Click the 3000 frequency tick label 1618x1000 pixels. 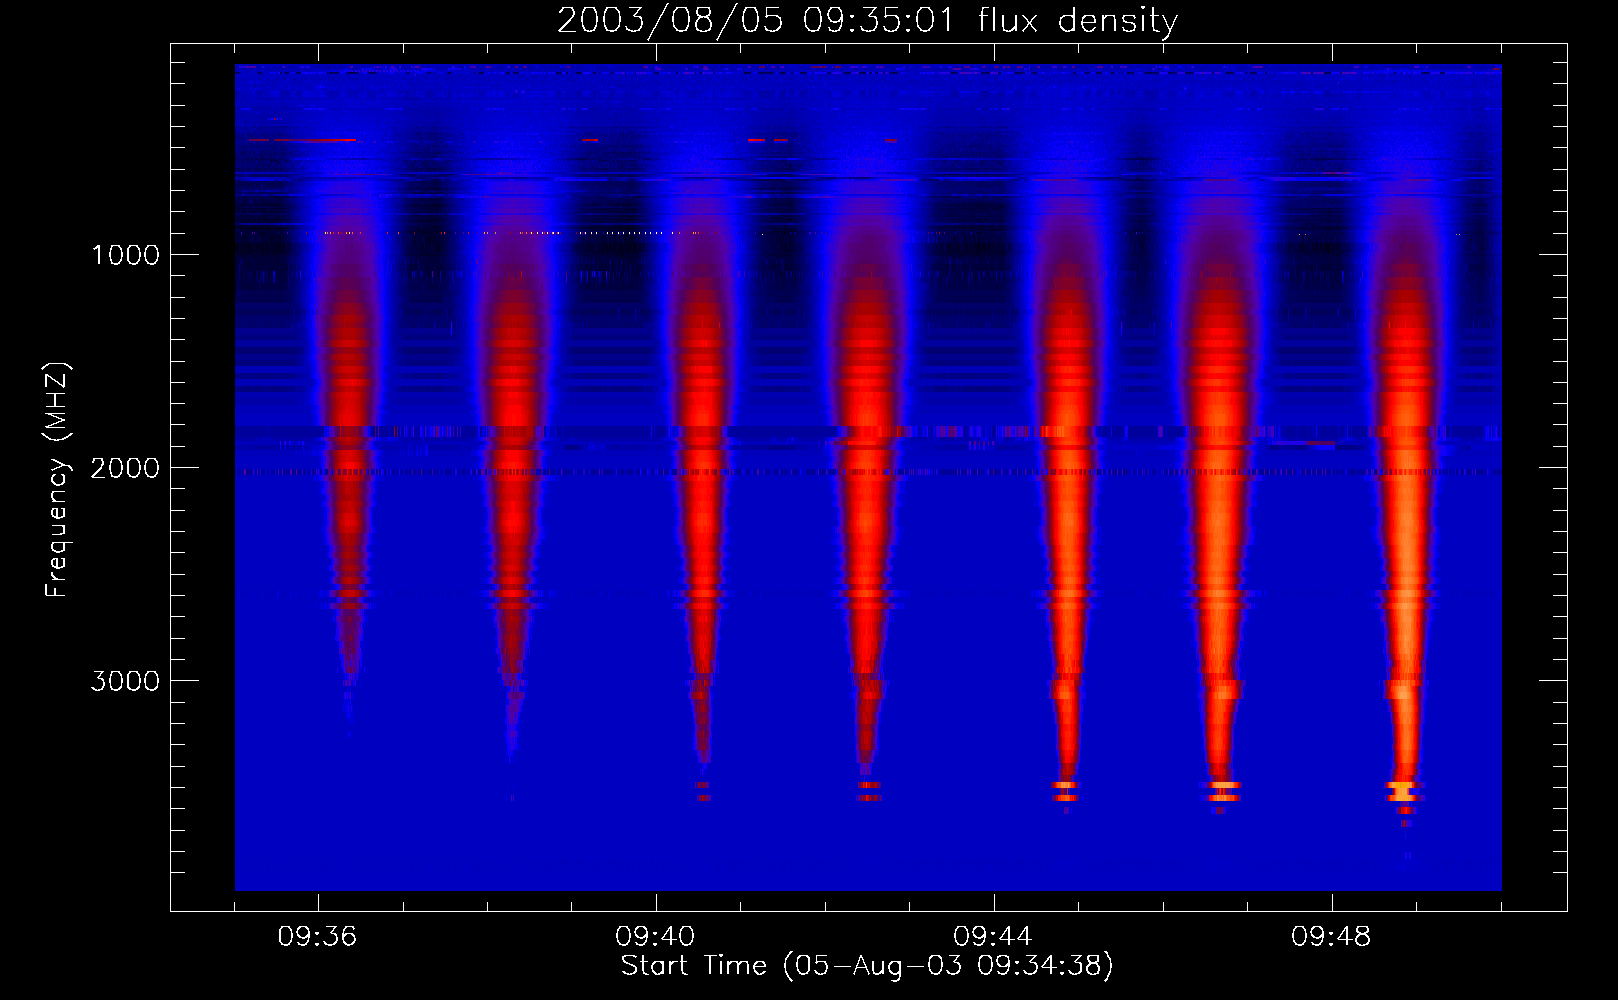coord(125,681)
